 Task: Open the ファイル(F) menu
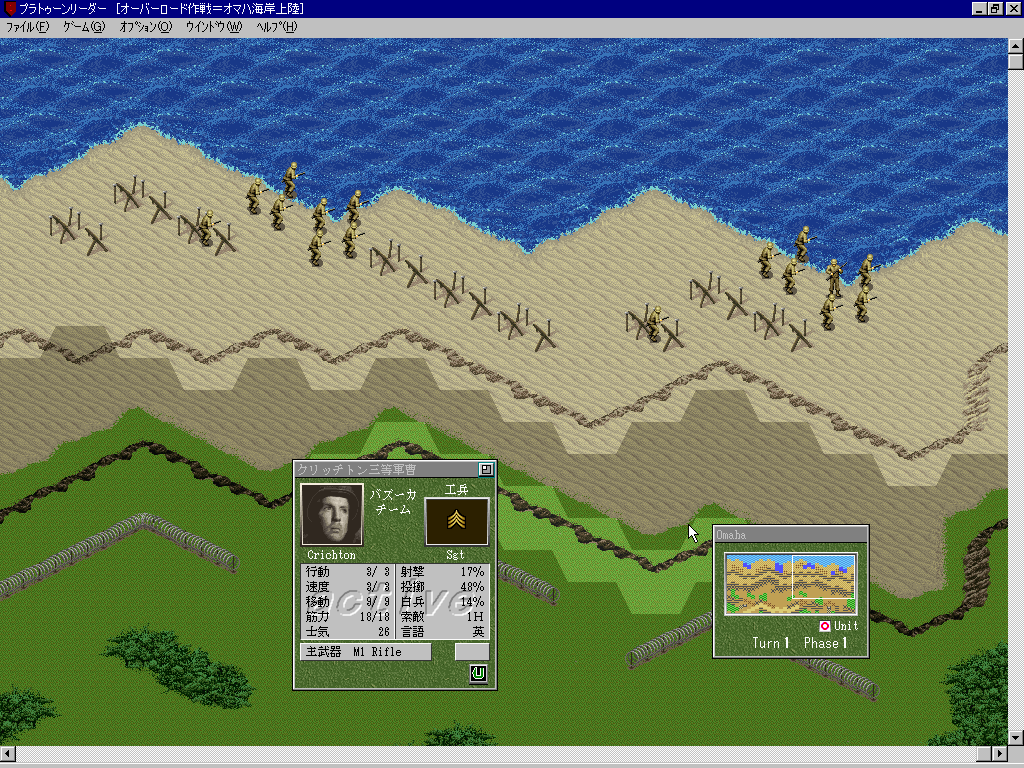pos(27,27)
